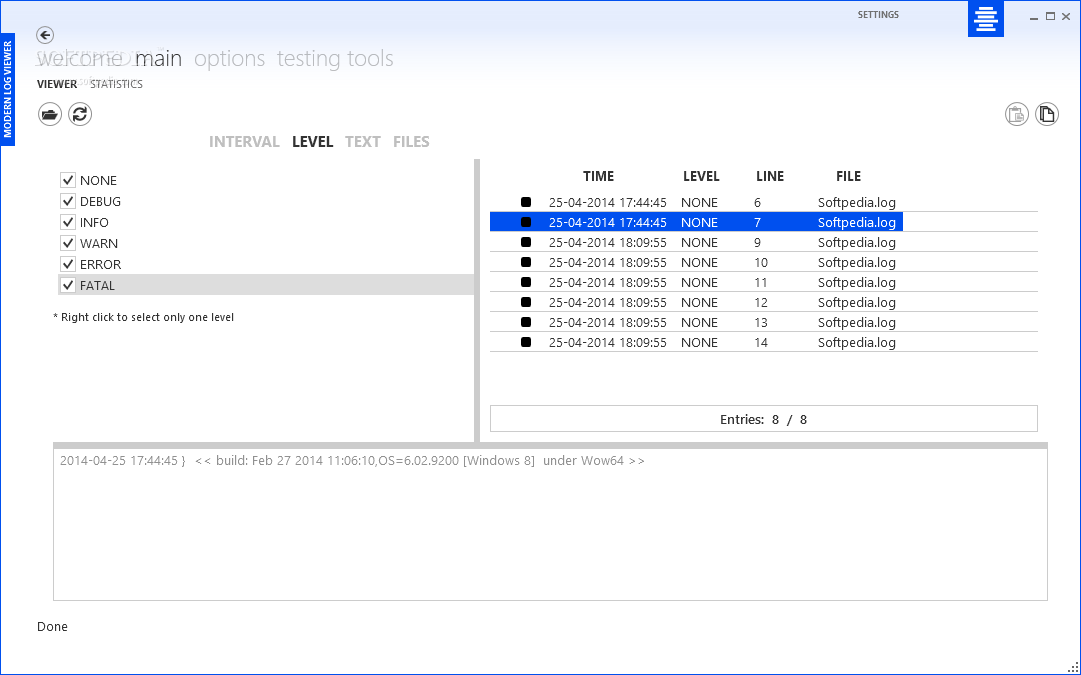
Task: Click the copy documents icon
Action: coord(1047,114)
